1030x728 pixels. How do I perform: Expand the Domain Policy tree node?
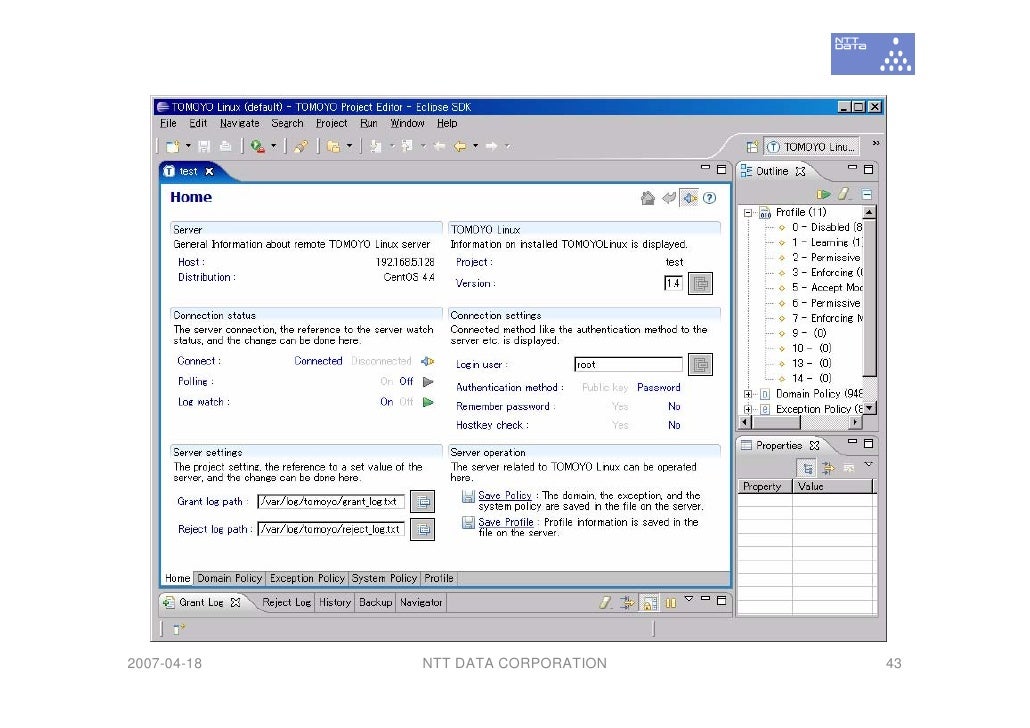click(748, 394)
